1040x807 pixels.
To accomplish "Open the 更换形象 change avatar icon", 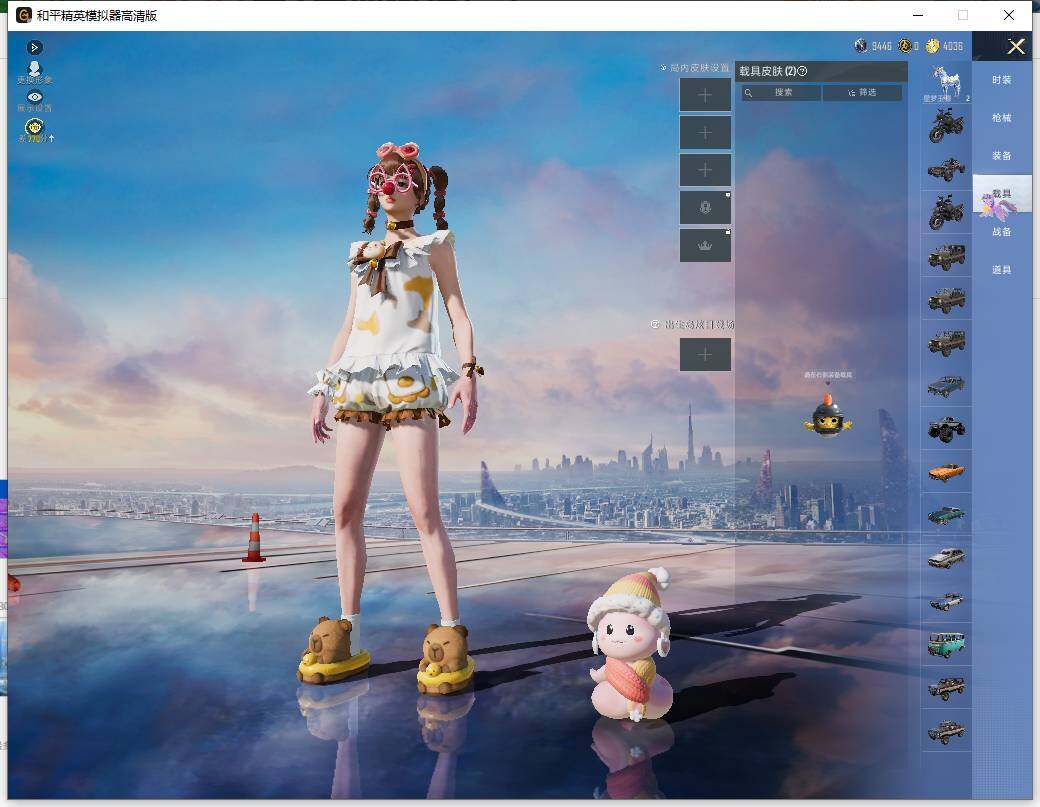I will [x=34, y=72].
